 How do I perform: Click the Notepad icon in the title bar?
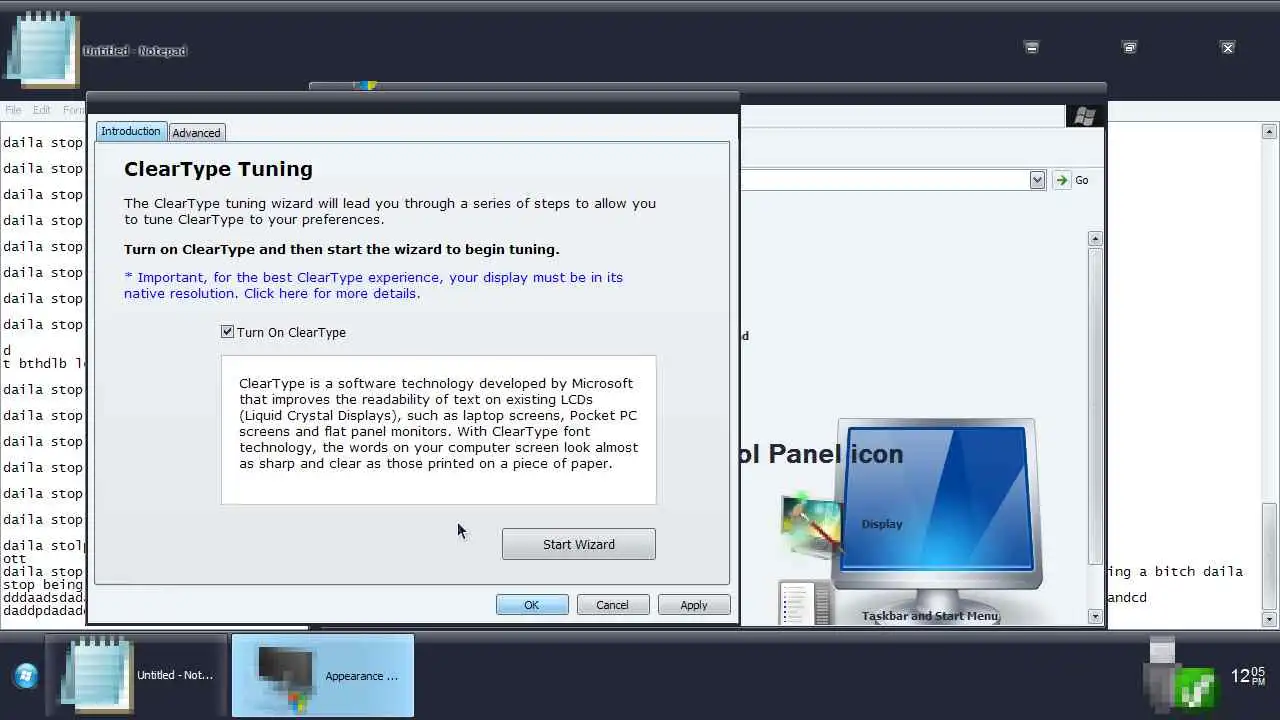[x=42, y=50]
